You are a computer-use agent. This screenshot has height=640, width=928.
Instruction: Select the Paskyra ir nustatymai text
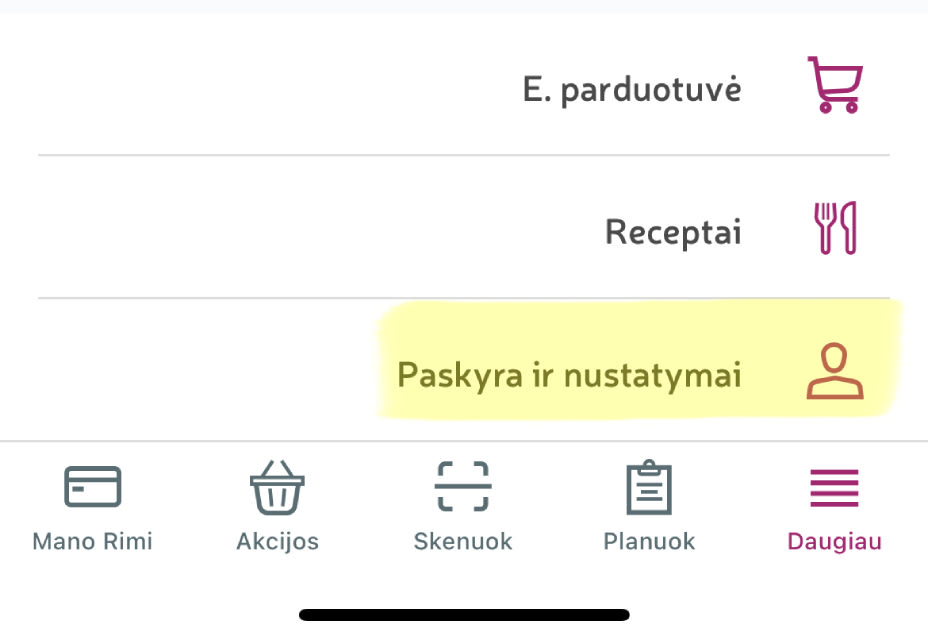point(569,376)
